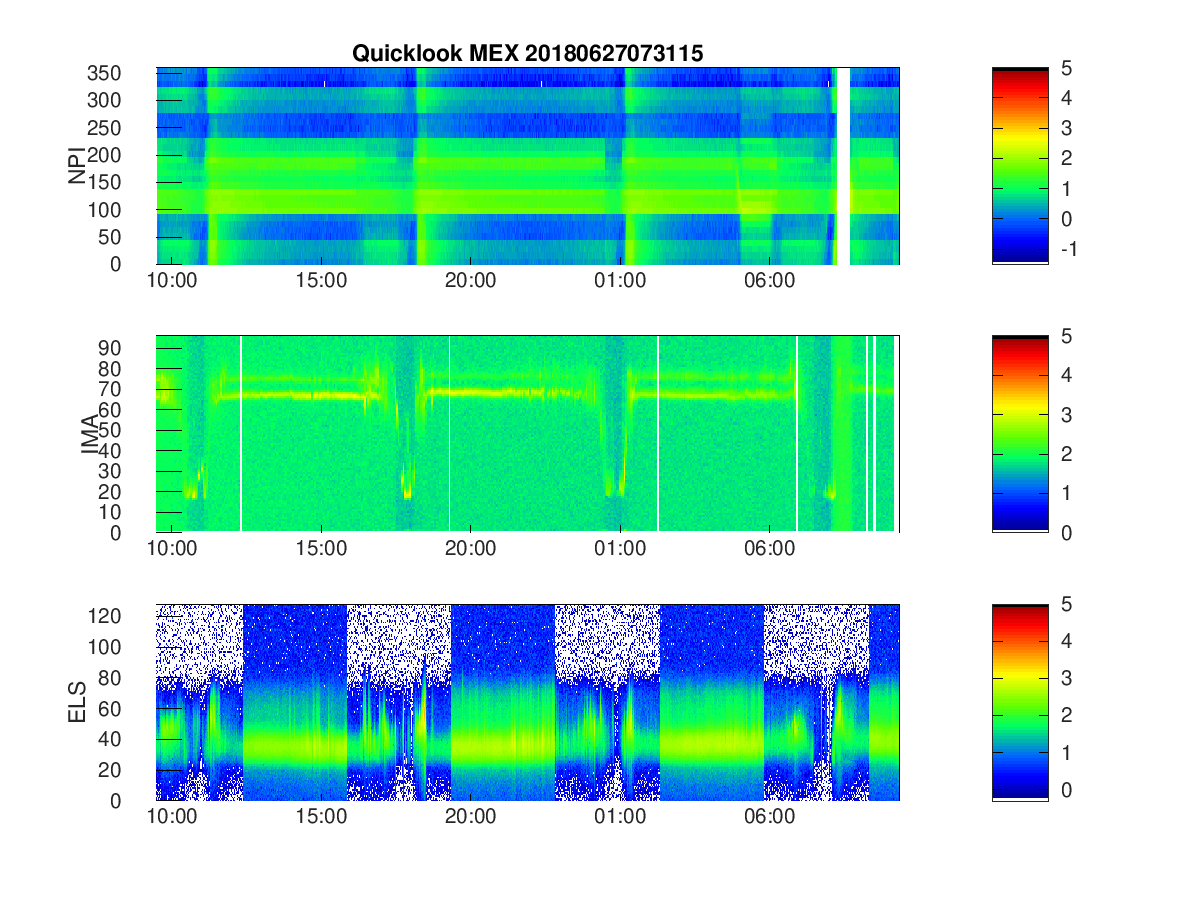Click the 01:00 time label under IMA plot
Viewport: 1200px width, 900px height.
[620, 550]
